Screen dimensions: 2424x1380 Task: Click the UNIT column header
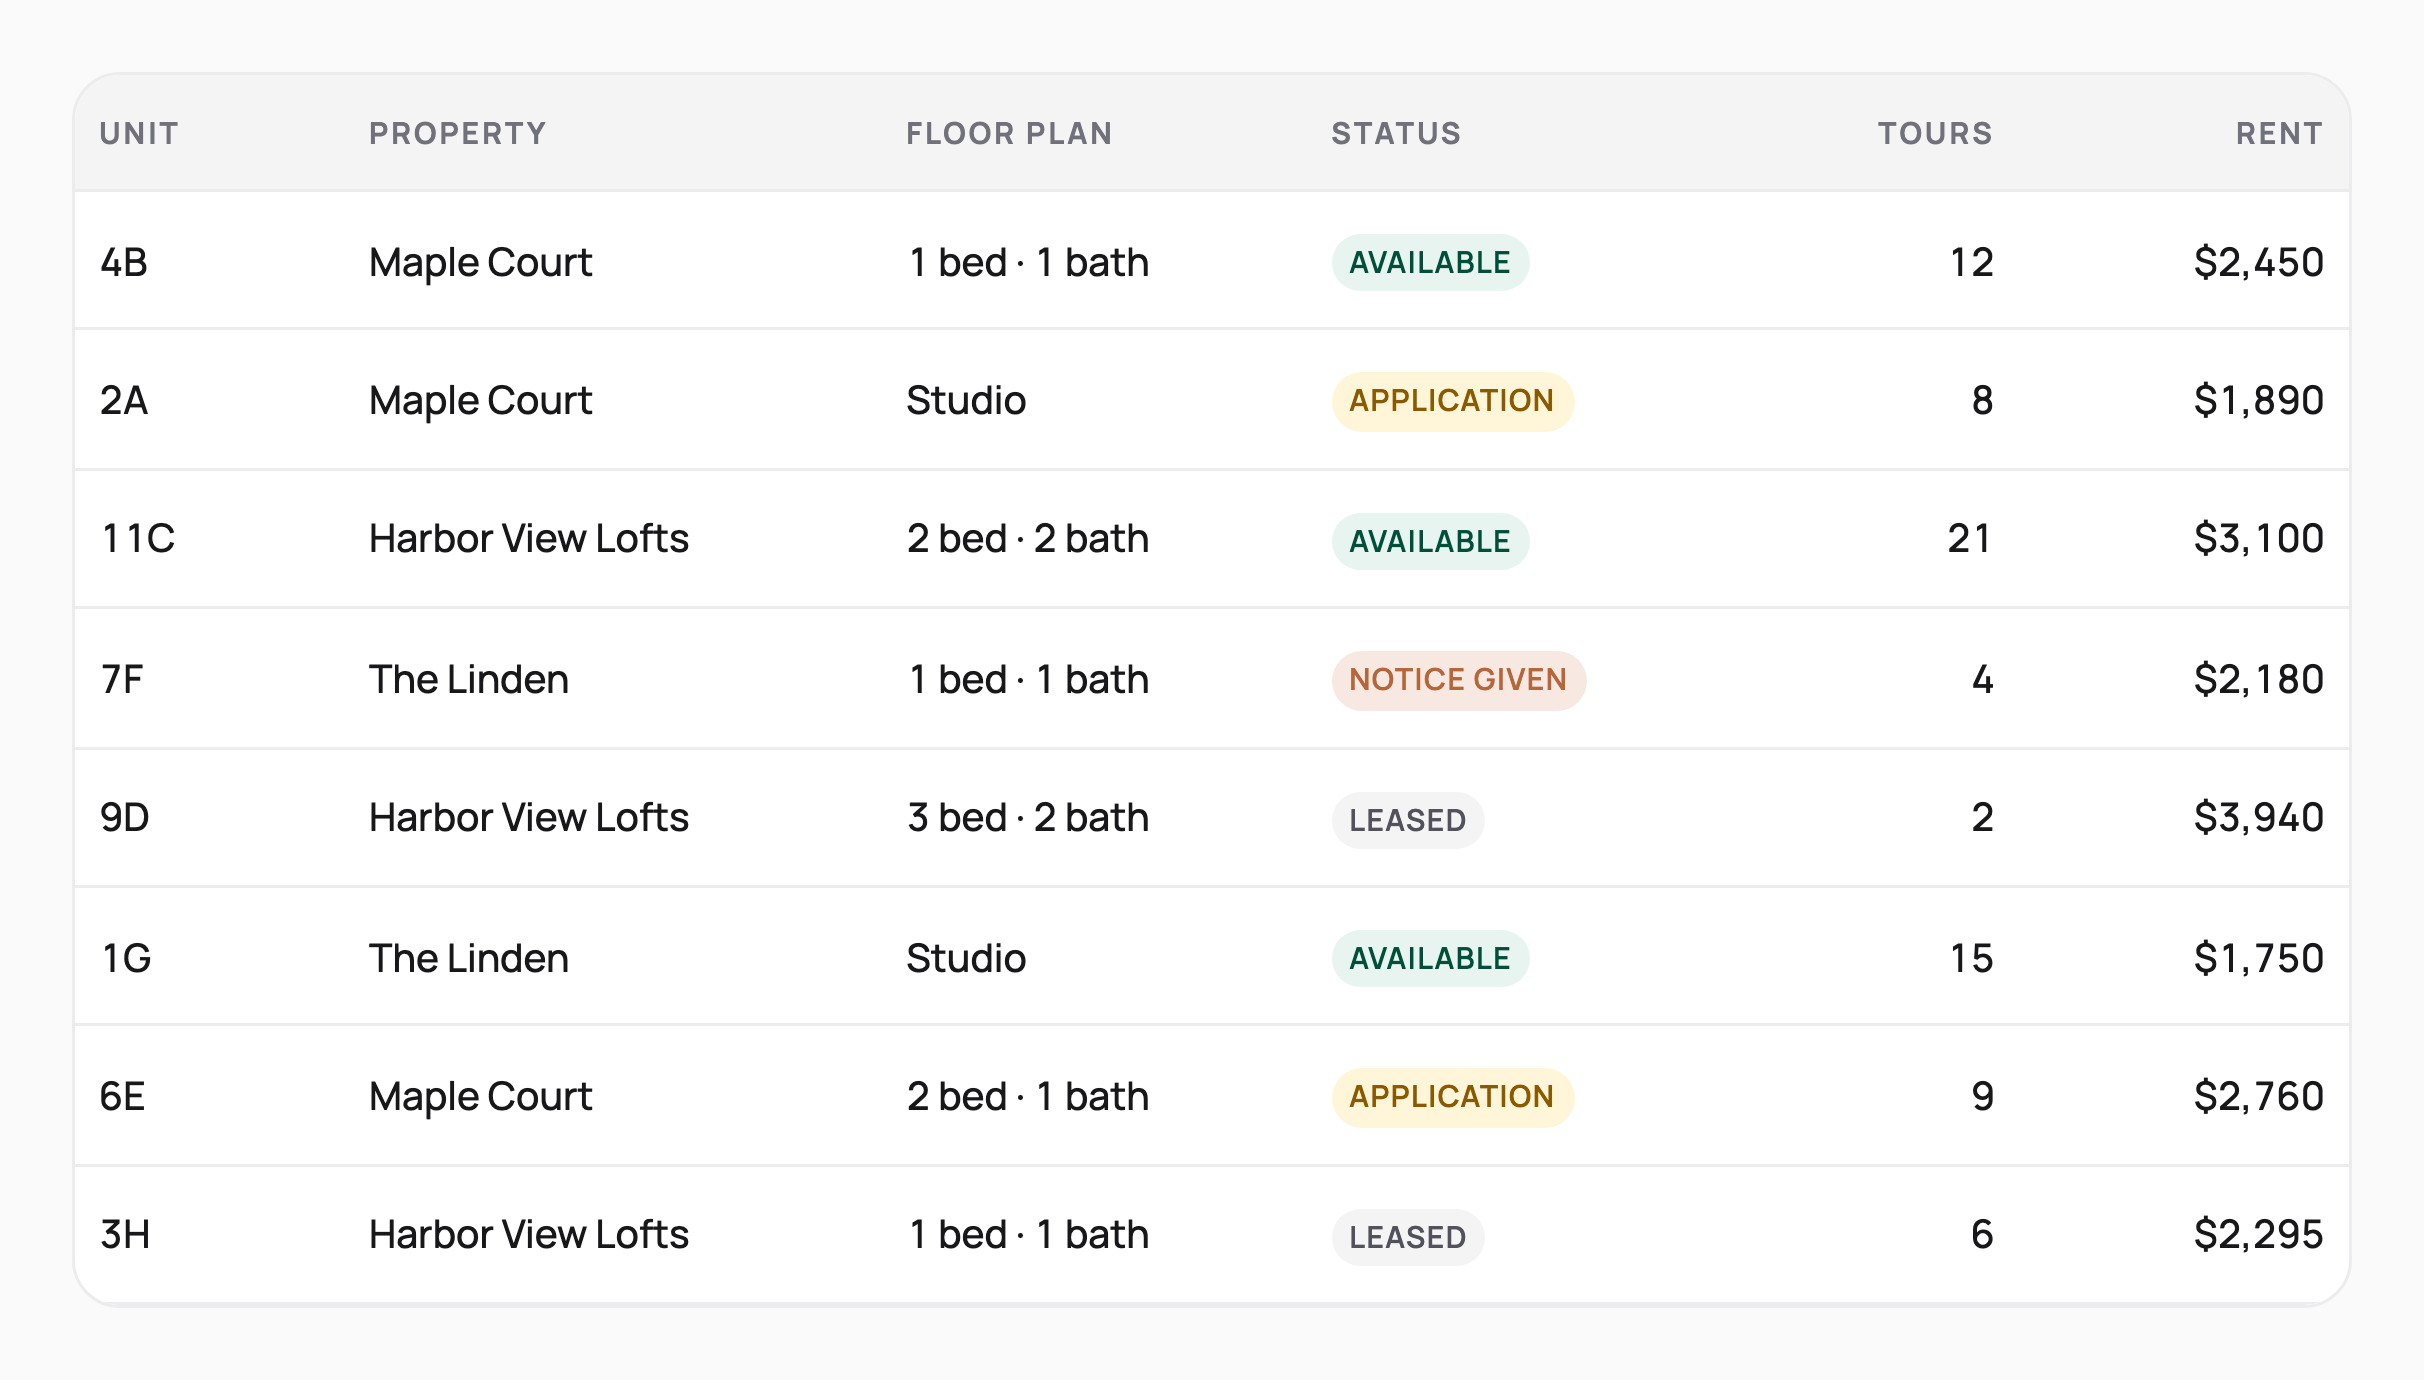pyautogui.click(x=139, y=133)
